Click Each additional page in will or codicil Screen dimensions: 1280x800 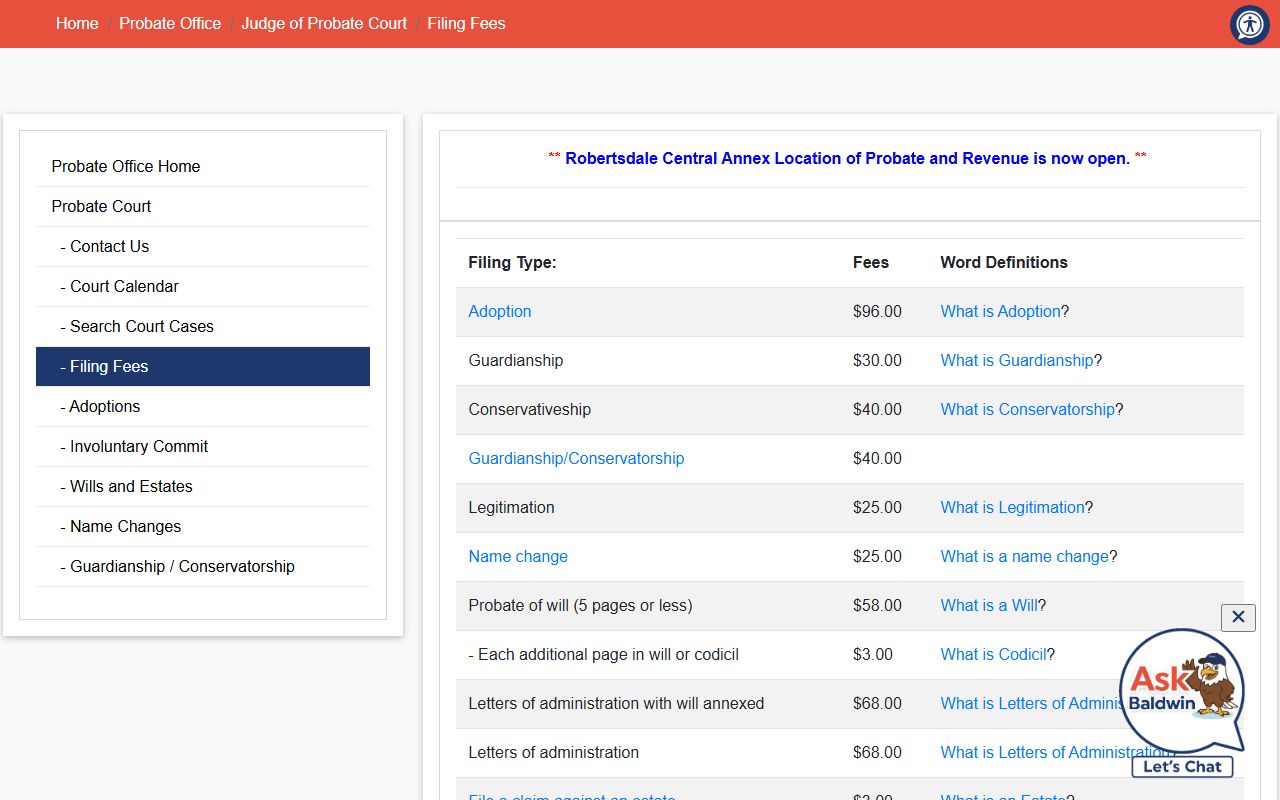pos(603,655)
